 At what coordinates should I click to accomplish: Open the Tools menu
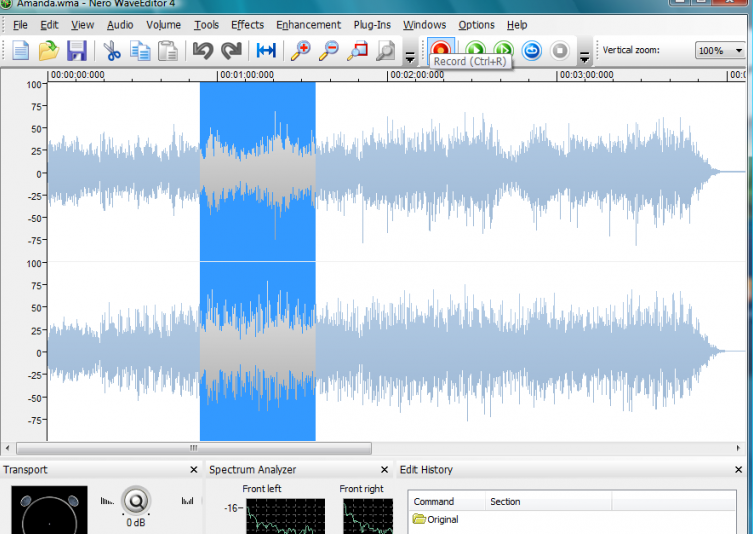point(206,25)
